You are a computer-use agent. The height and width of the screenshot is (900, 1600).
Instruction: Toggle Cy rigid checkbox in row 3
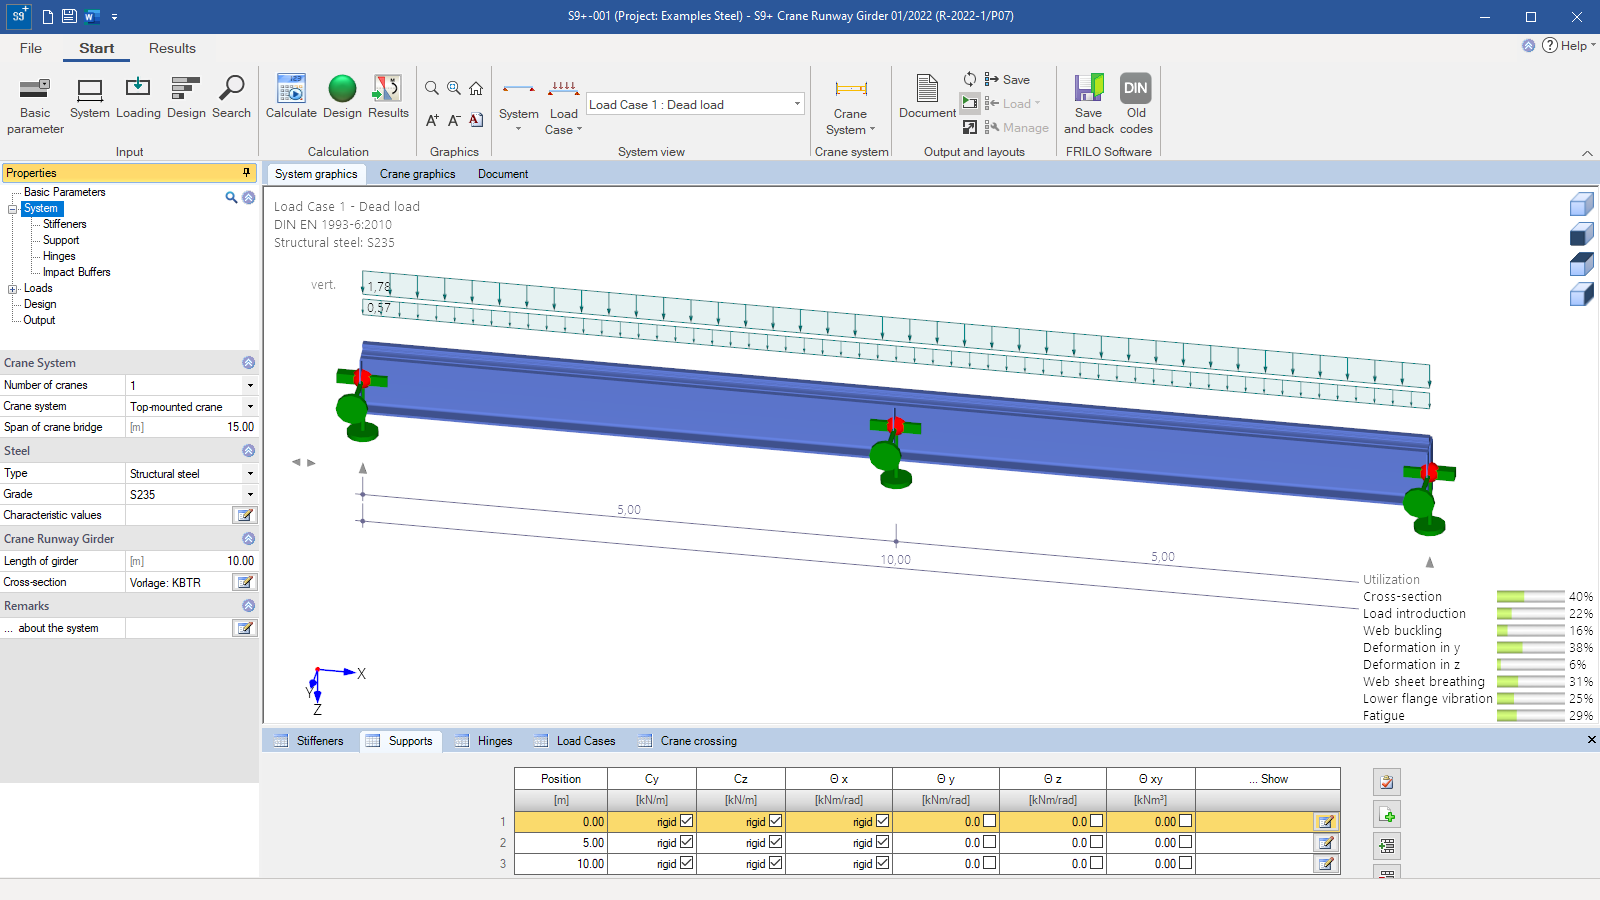point(686,863)
